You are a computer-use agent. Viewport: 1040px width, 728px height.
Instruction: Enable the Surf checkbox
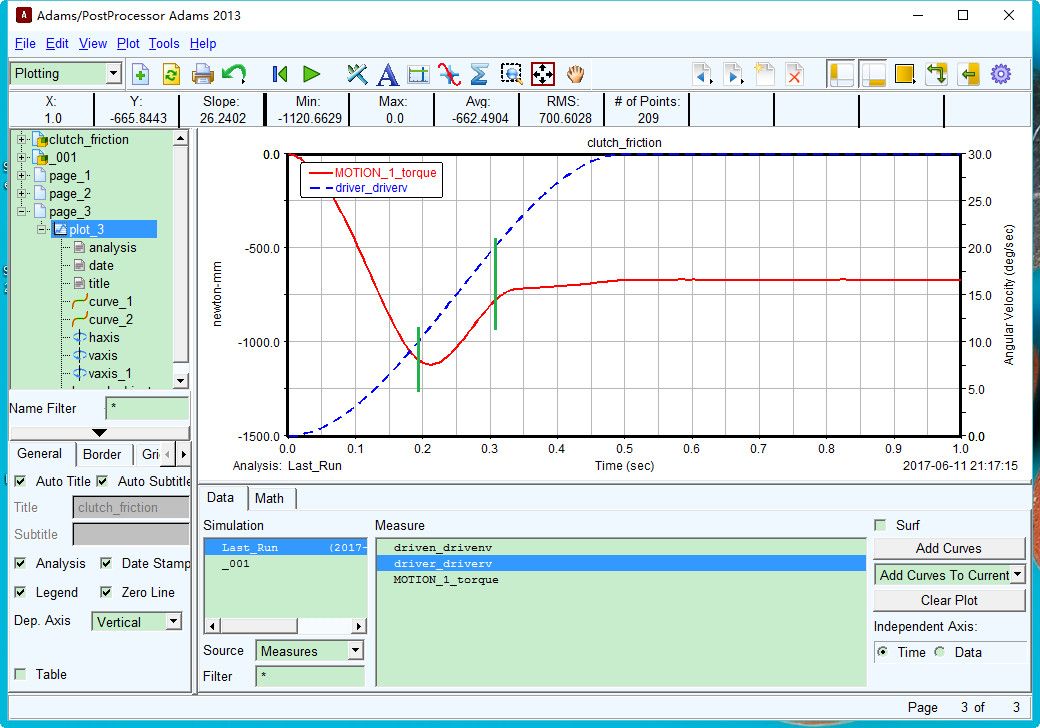pos(880,525)
